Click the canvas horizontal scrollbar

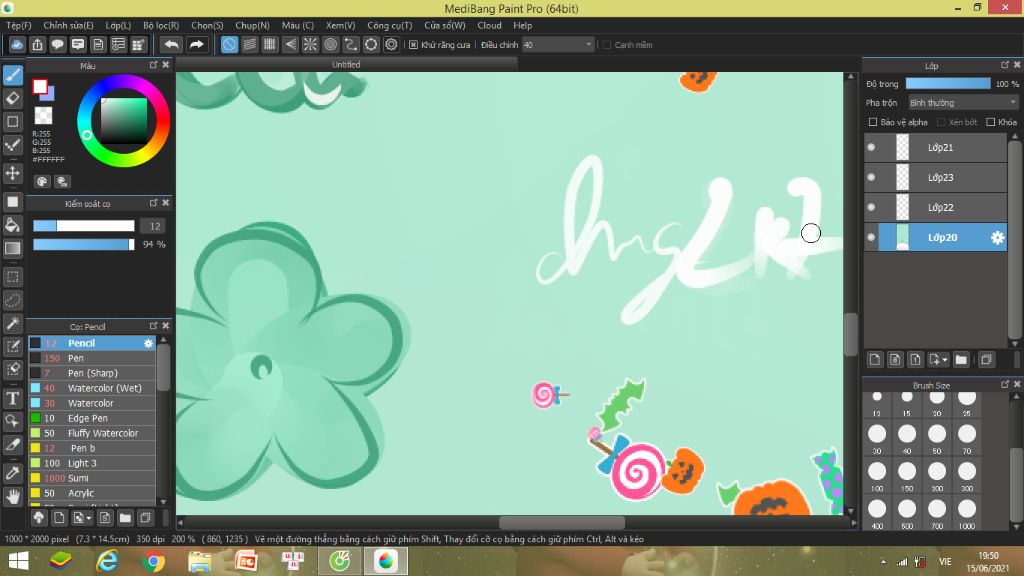coord(562,522)
